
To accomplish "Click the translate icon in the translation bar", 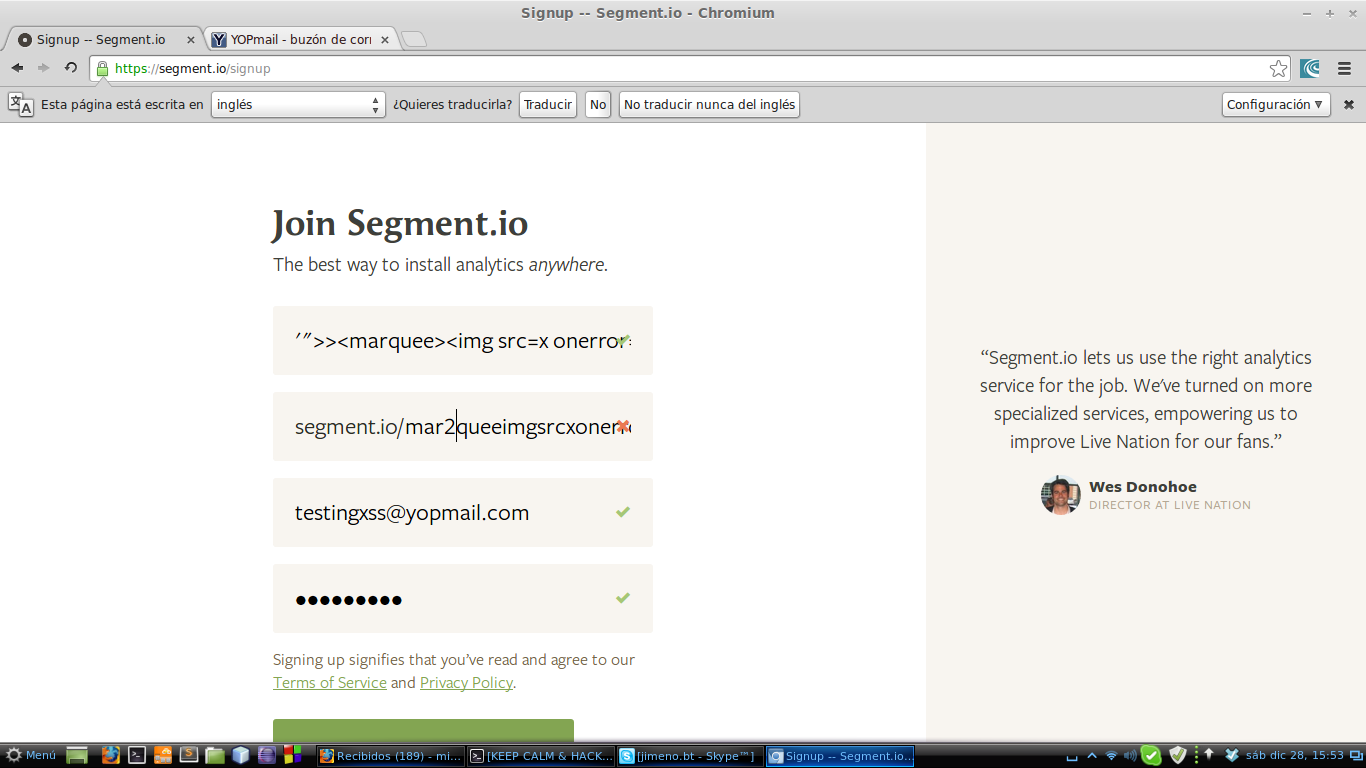I will tap(21, 104).
